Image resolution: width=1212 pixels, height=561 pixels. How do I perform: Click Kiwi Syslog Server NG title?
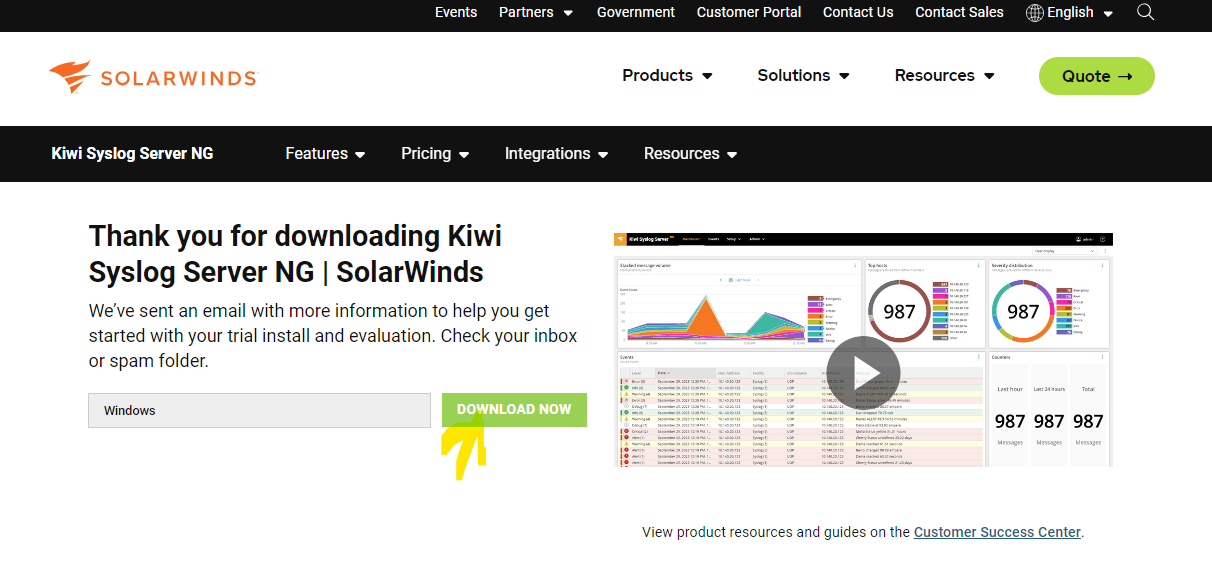pyautogui.click(x=132, y=153)
